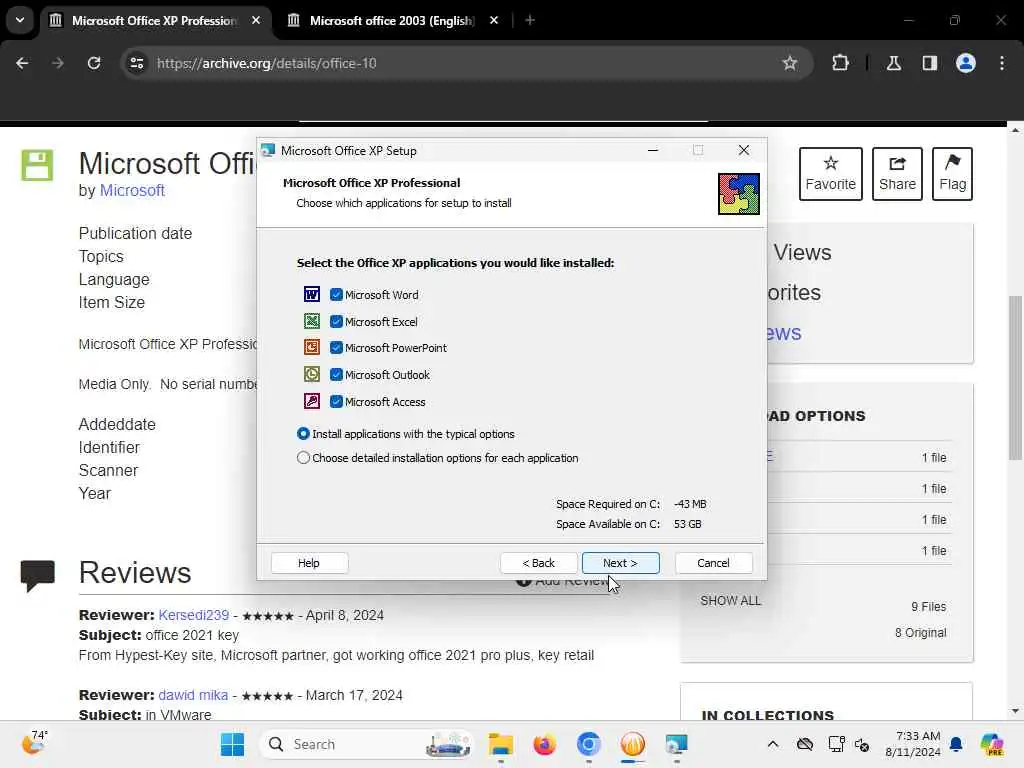Open notifications bell in taskbar

click(x=956, y=744)
